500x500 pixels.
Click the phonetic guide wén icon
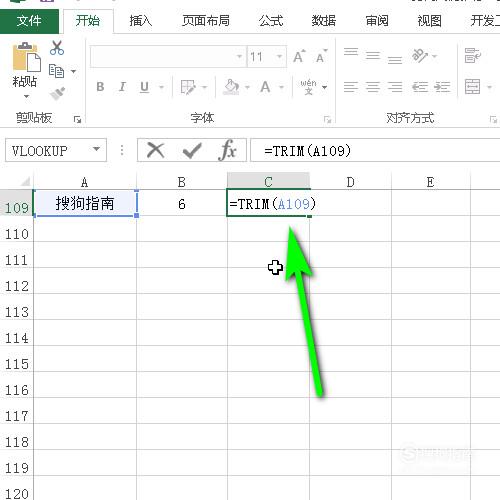click(x=308, y=87)
